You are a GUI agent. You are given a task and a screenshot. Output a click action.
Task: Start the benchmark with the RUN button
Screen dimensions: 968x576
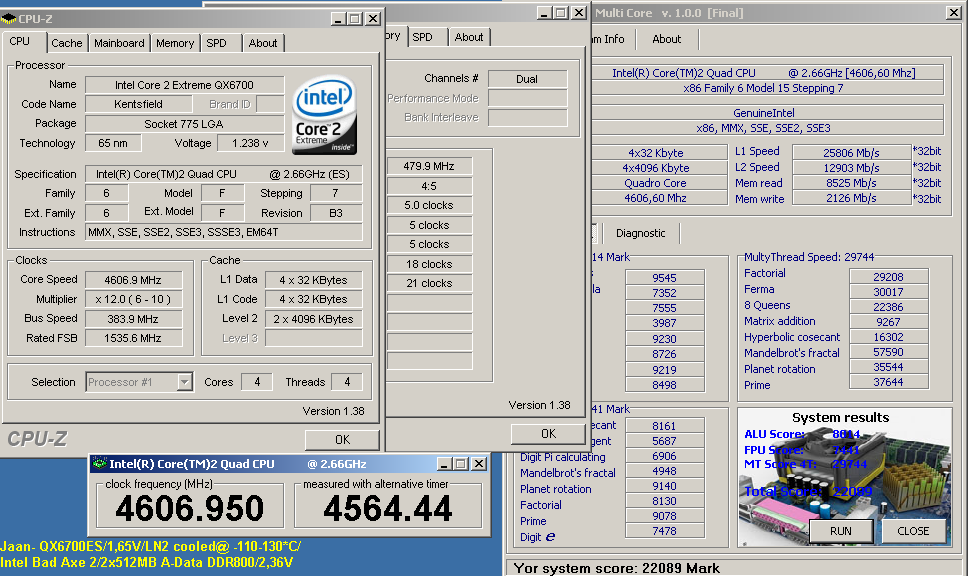(x=841, y=531)
